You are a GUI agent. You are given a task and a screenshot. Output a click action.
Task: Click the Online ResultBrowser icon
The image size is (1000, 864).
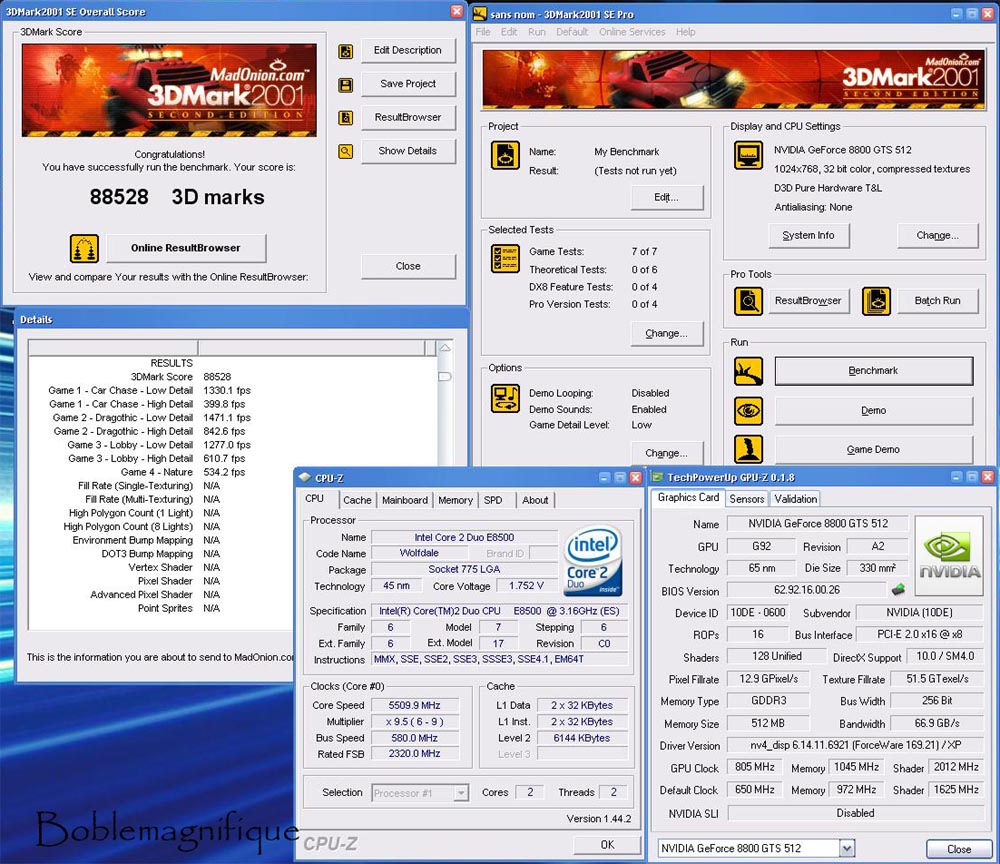point(84,249)
